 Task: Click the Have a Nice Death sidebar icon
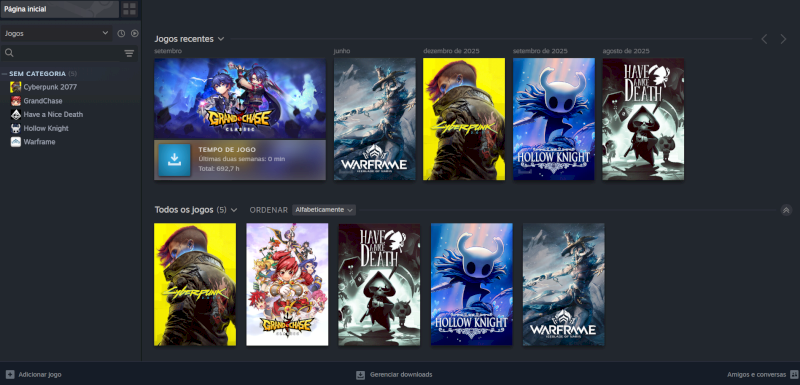point(16,115)
